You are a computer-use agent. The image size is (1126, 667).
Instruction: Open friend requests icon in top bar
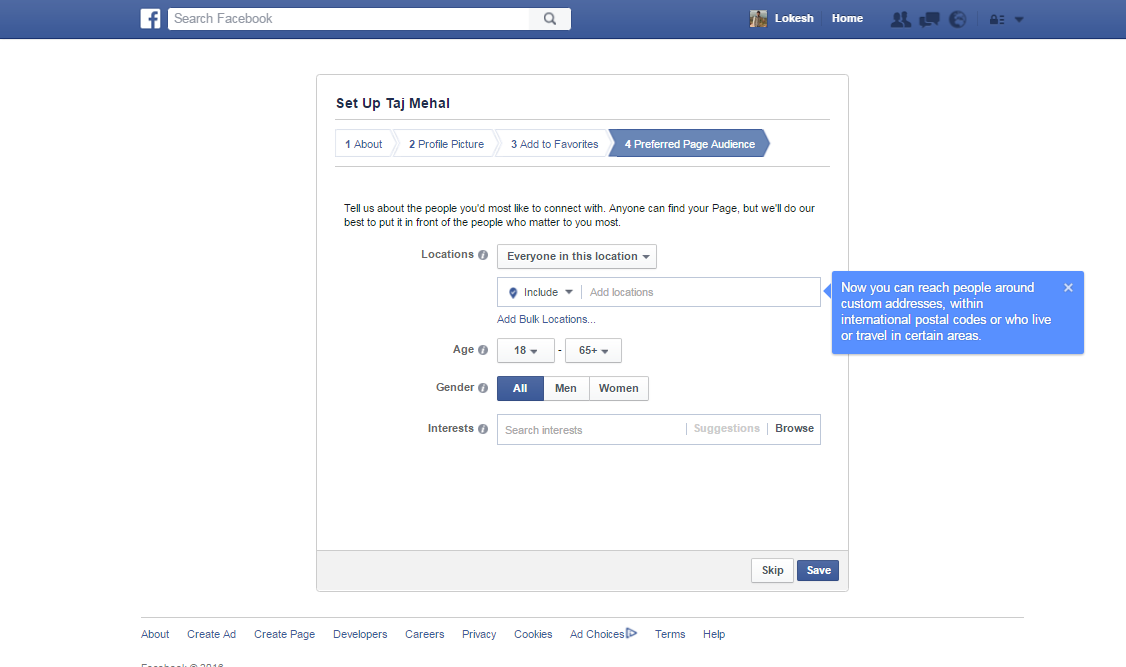[x=901, y=19]
